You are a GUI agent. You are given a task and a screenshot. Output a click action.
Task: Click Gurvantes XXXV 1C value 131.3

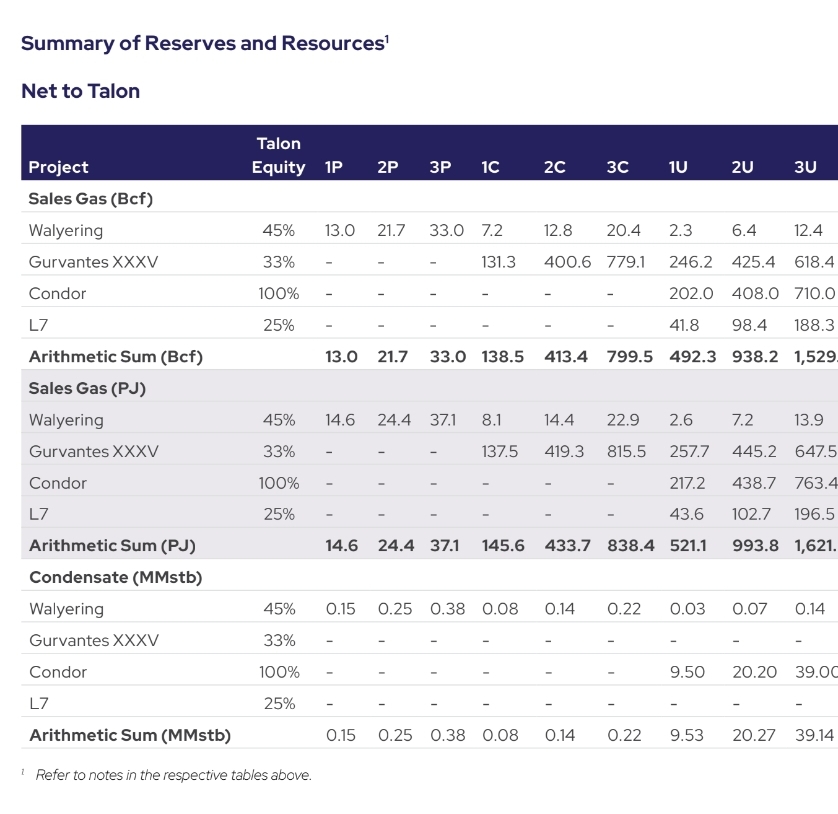tap(498, 262)
